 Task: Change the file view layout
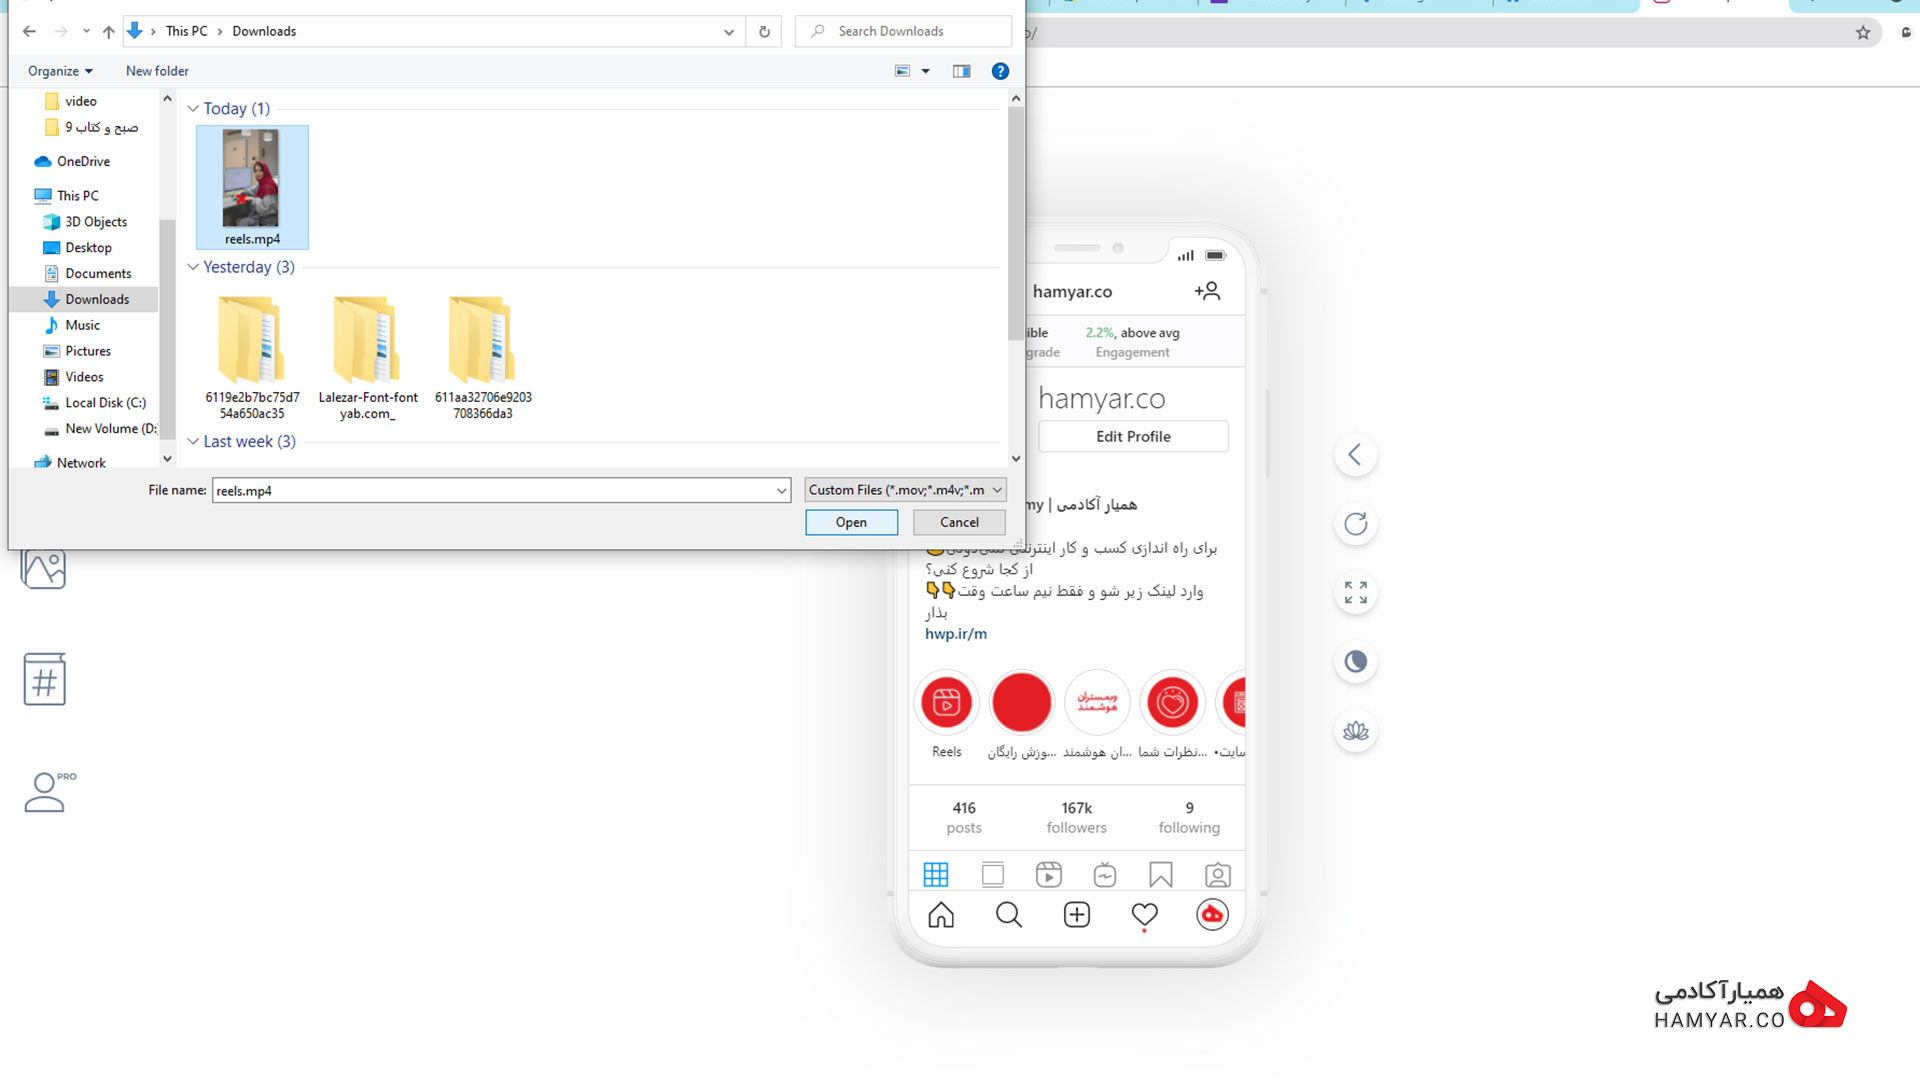click(x=902, y=71)
